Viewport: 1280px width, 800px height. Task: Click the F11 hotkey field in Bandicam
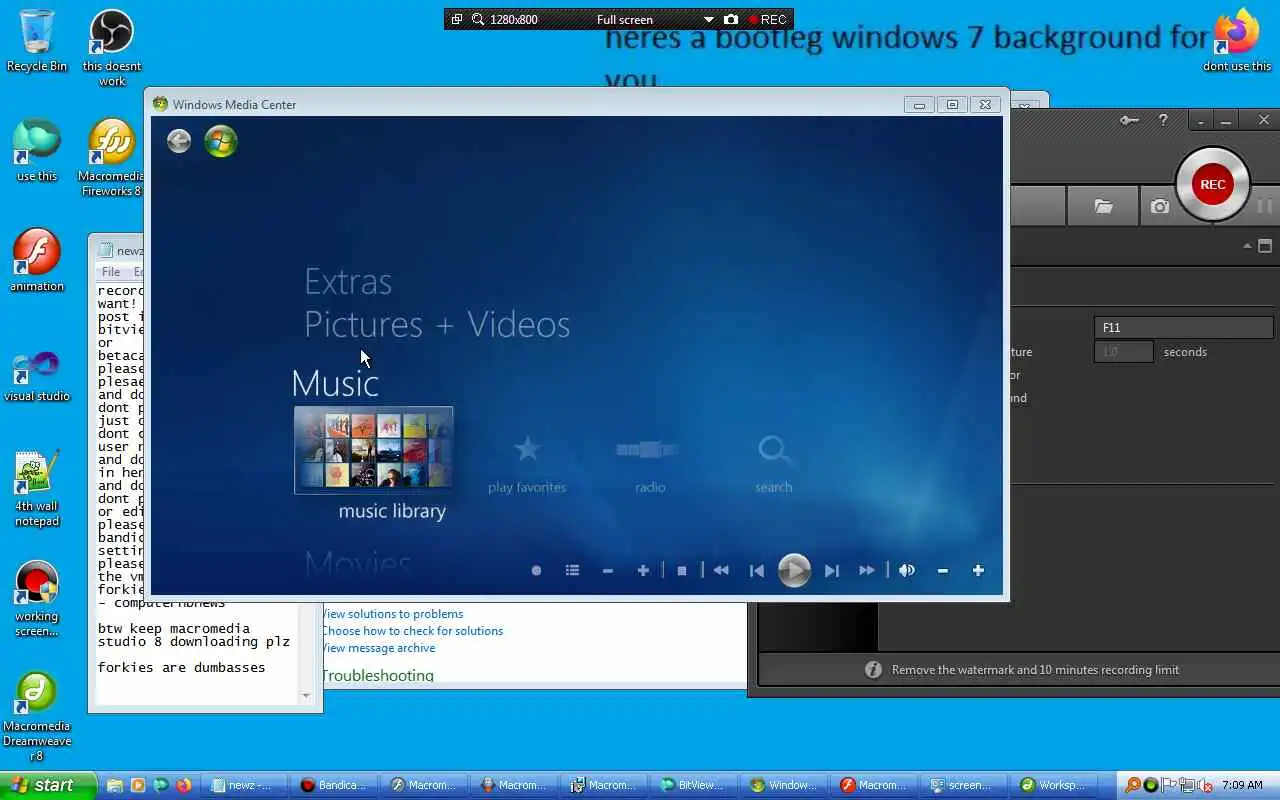[1183, 327]
